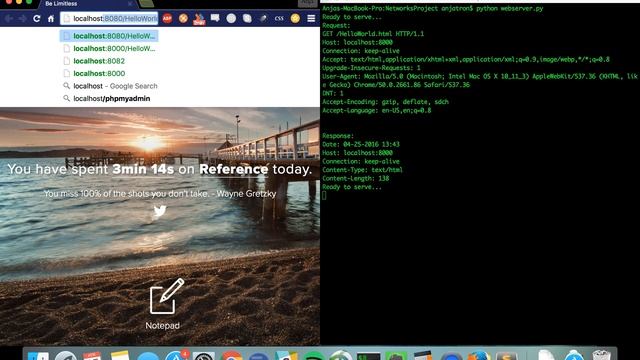This screenshot has height=360, width=640.
Task: Click 'Content-Length: 138' line in Terminal
Action: click(356, 178)
